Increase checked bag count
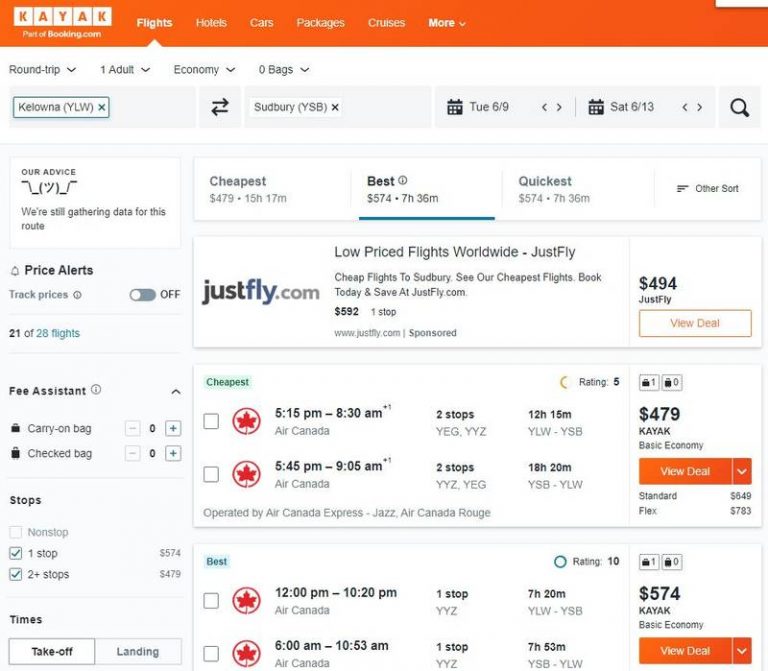 point(173,454)
